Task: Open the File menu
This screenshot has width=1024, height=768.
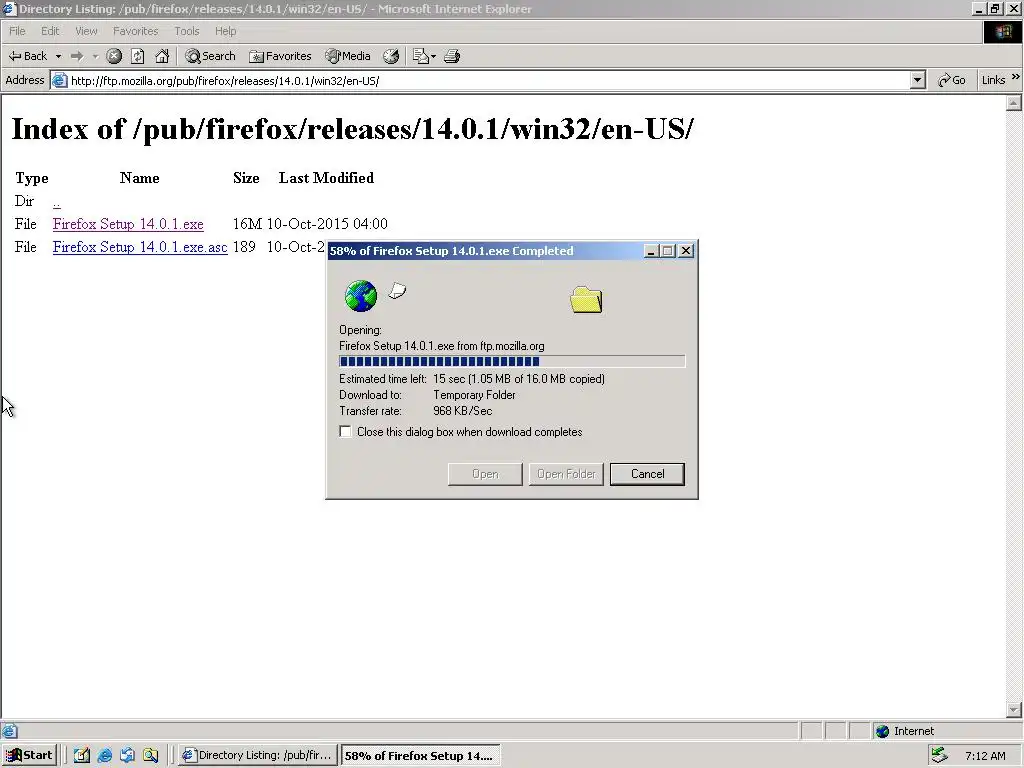Action: (17, 31)
